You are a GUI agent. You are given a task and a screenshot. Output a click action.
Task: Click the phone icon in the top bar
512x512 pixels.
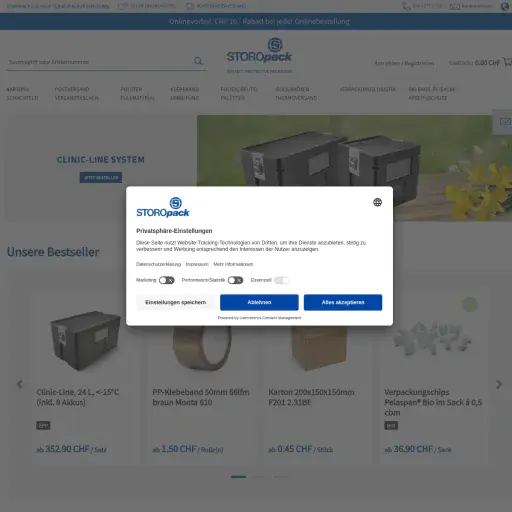pyautogui.click(x=406, y=6)
